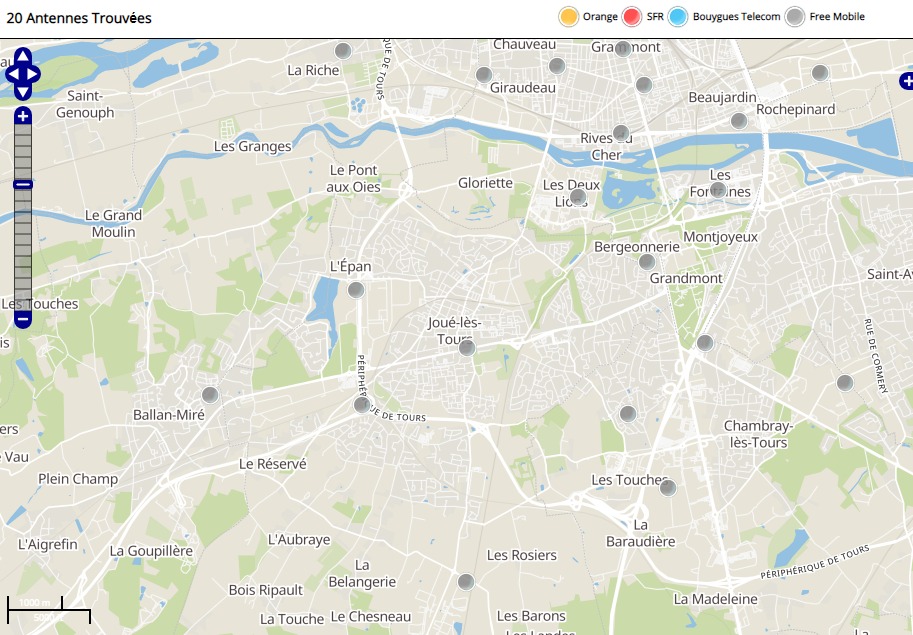Viewport: 913px width, 635px height.
Task: Zoom in using the plus button
Action: click(x=22, y=117)
